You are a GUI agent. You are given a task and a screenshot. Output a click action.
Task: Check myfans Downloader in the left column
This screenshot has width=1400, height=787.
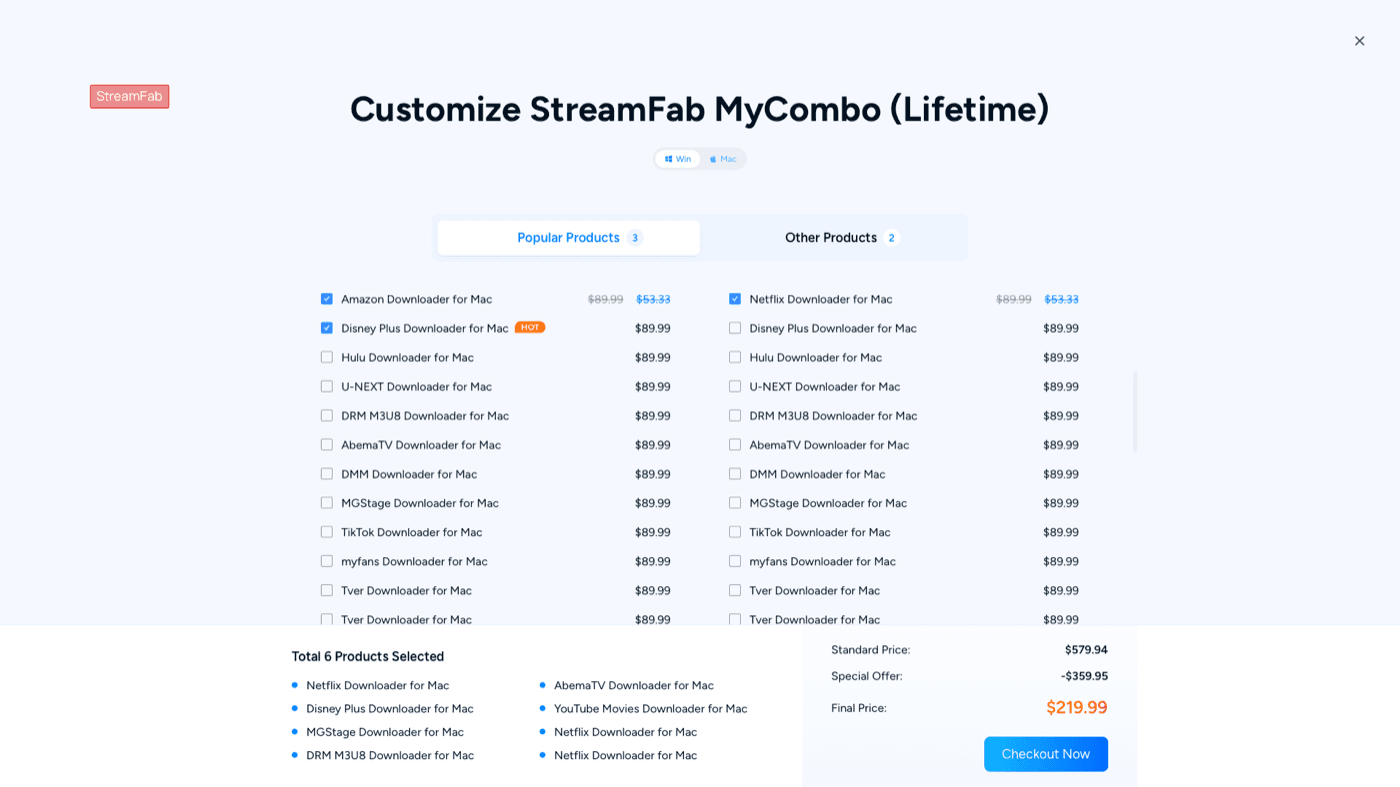[x=327, y=561]
